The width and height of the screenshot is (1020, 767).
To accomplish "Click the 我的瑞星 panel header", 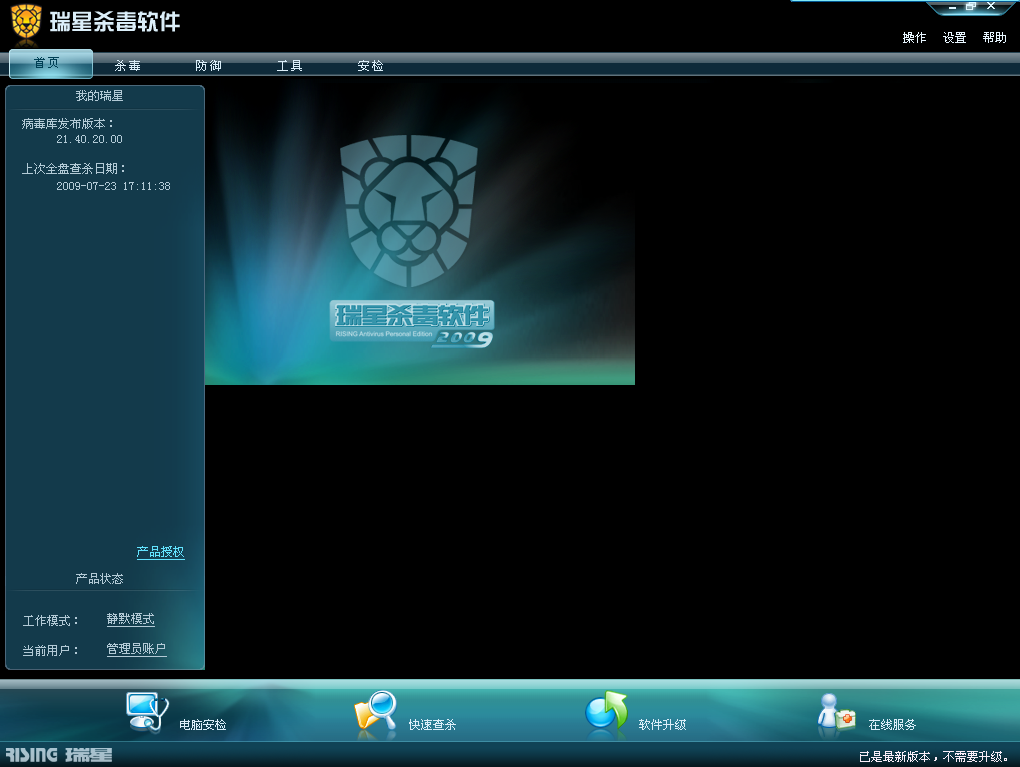I will click(99, 96).
